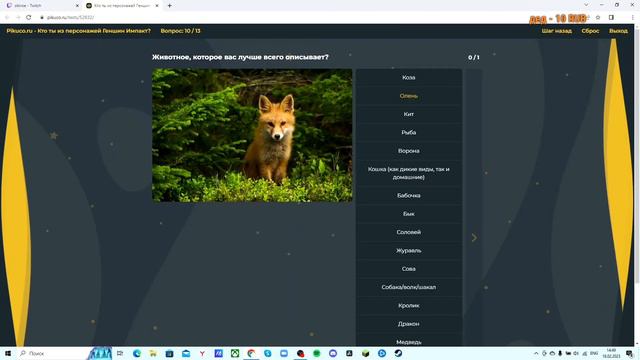Click the browser forward arrow

(x=18, y=18)
